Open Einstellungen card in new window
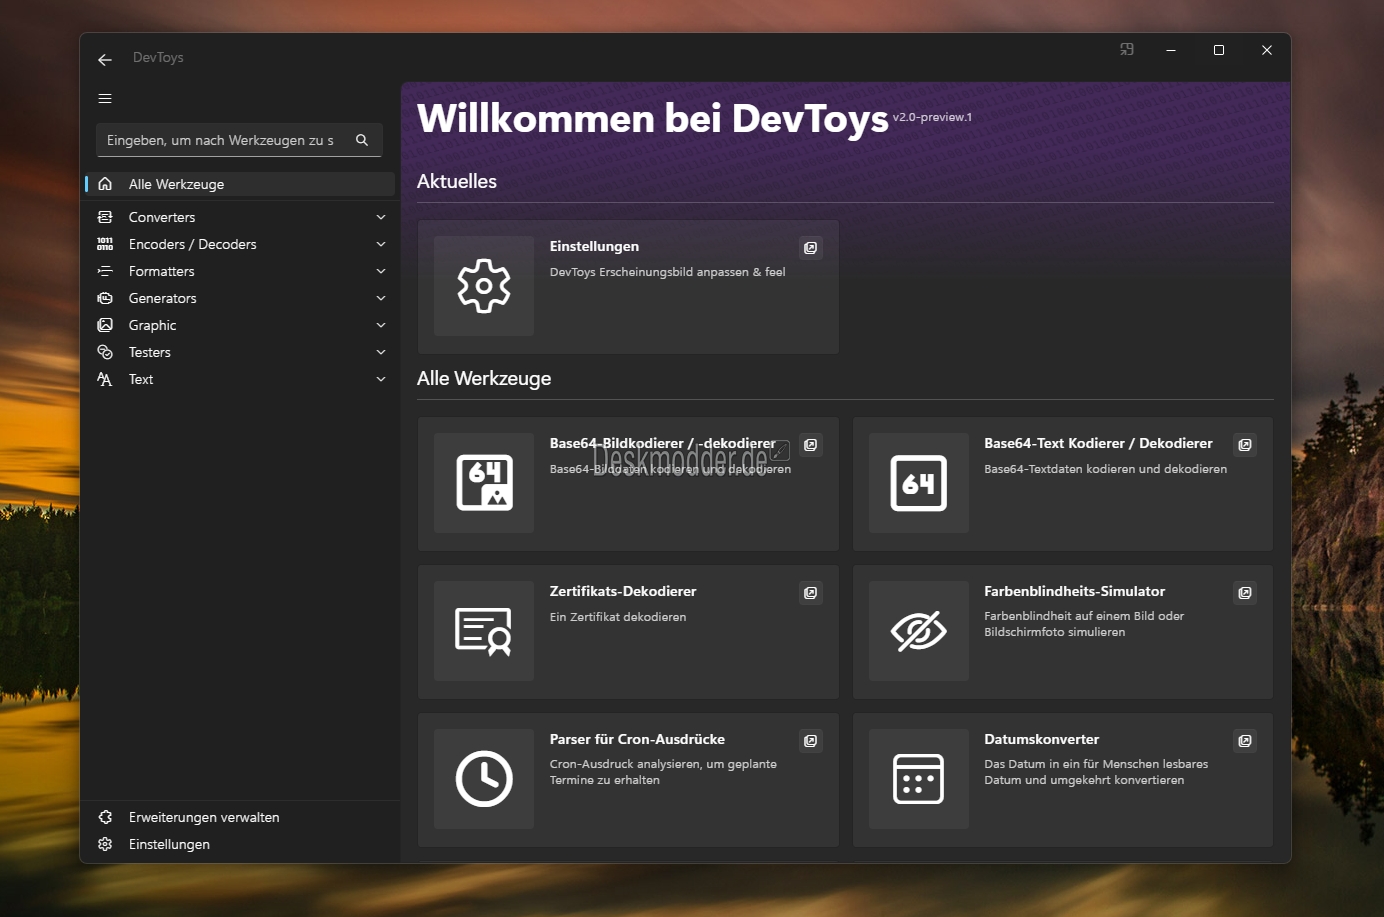This screenshot has width=1384, height=917. tap(811, 248)
